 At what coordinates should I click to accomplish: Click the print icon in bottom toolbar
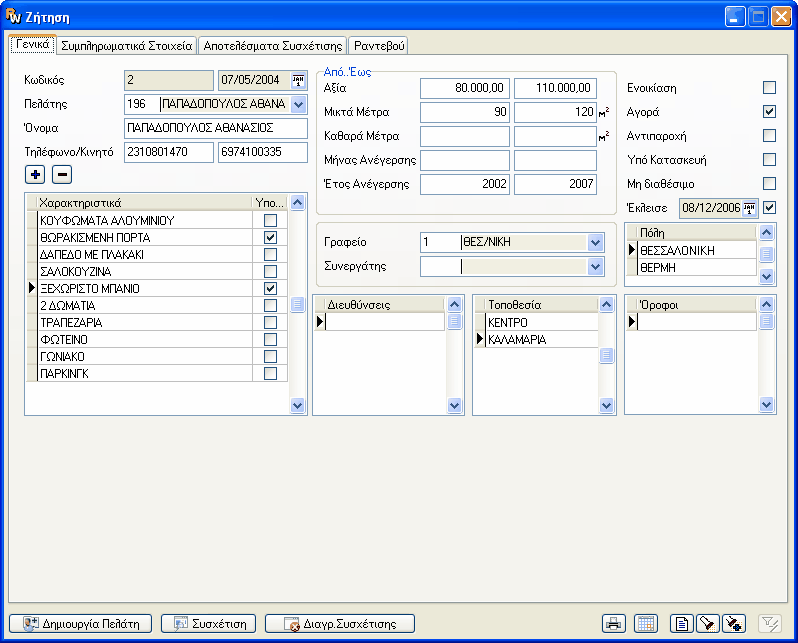pos(614,623)
